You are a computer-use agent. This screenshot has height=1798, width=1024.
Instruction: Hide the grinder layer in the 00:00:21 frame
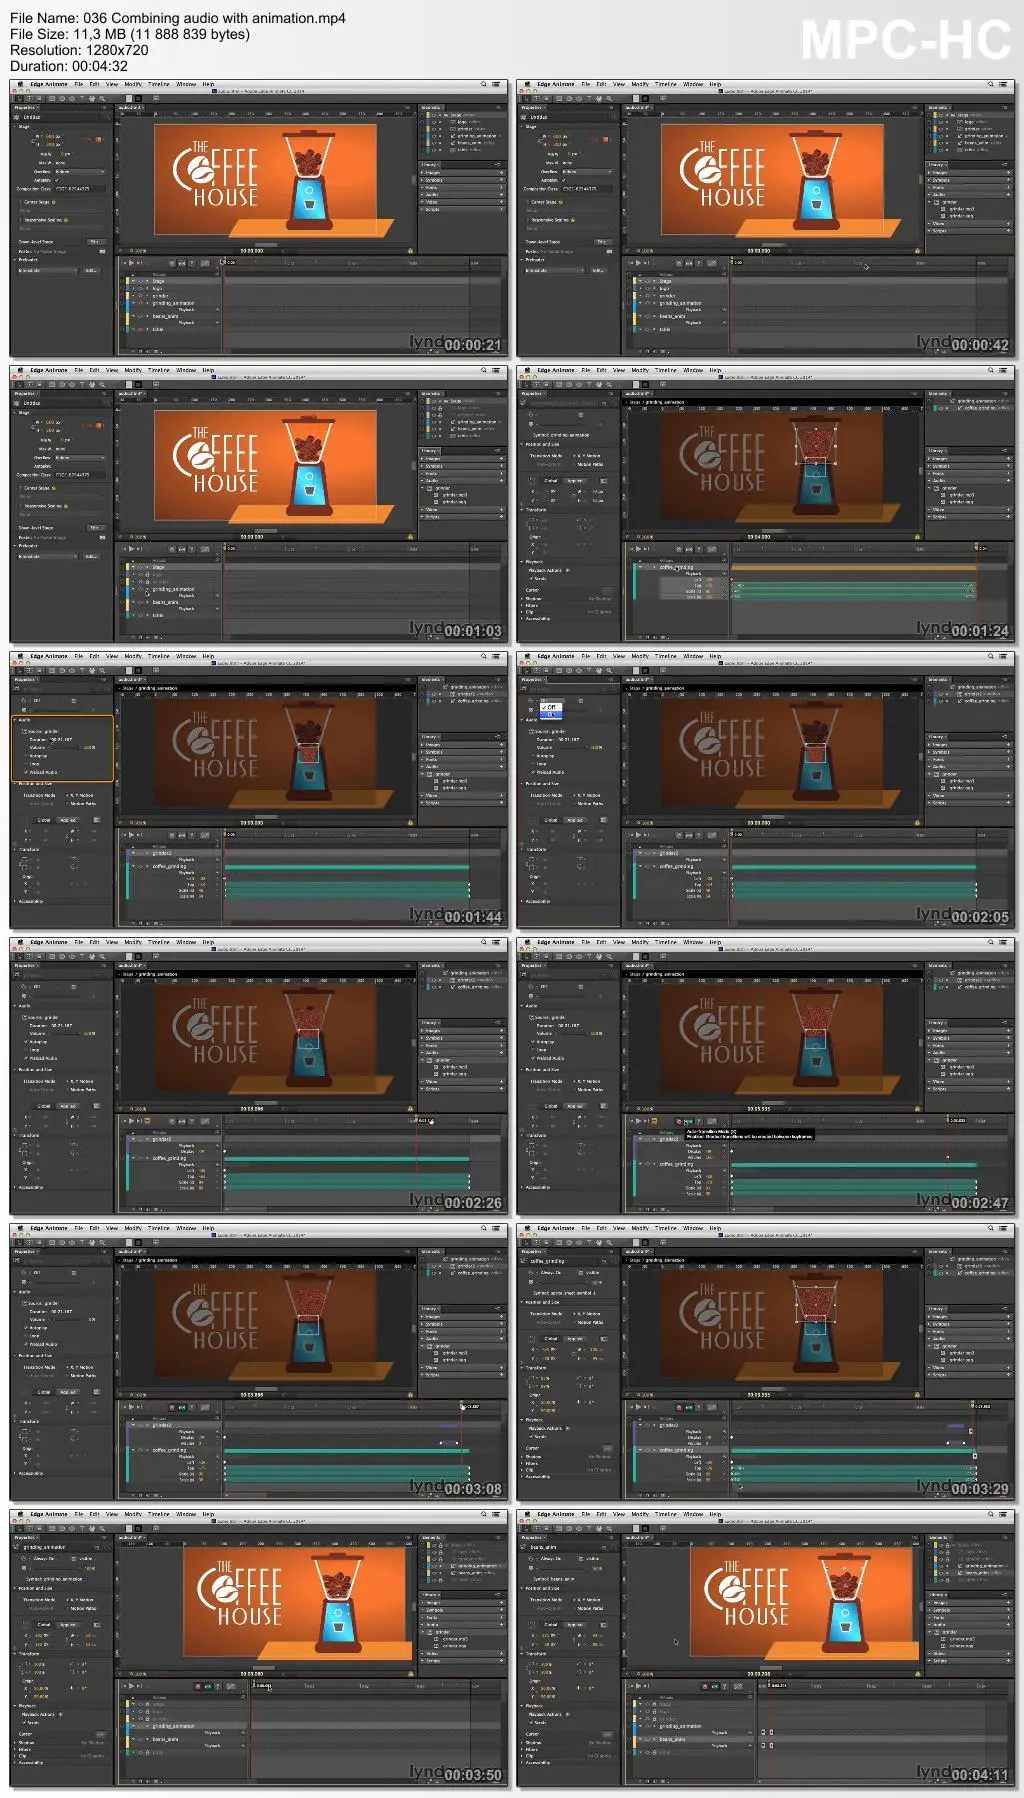(x=139, y=296)
